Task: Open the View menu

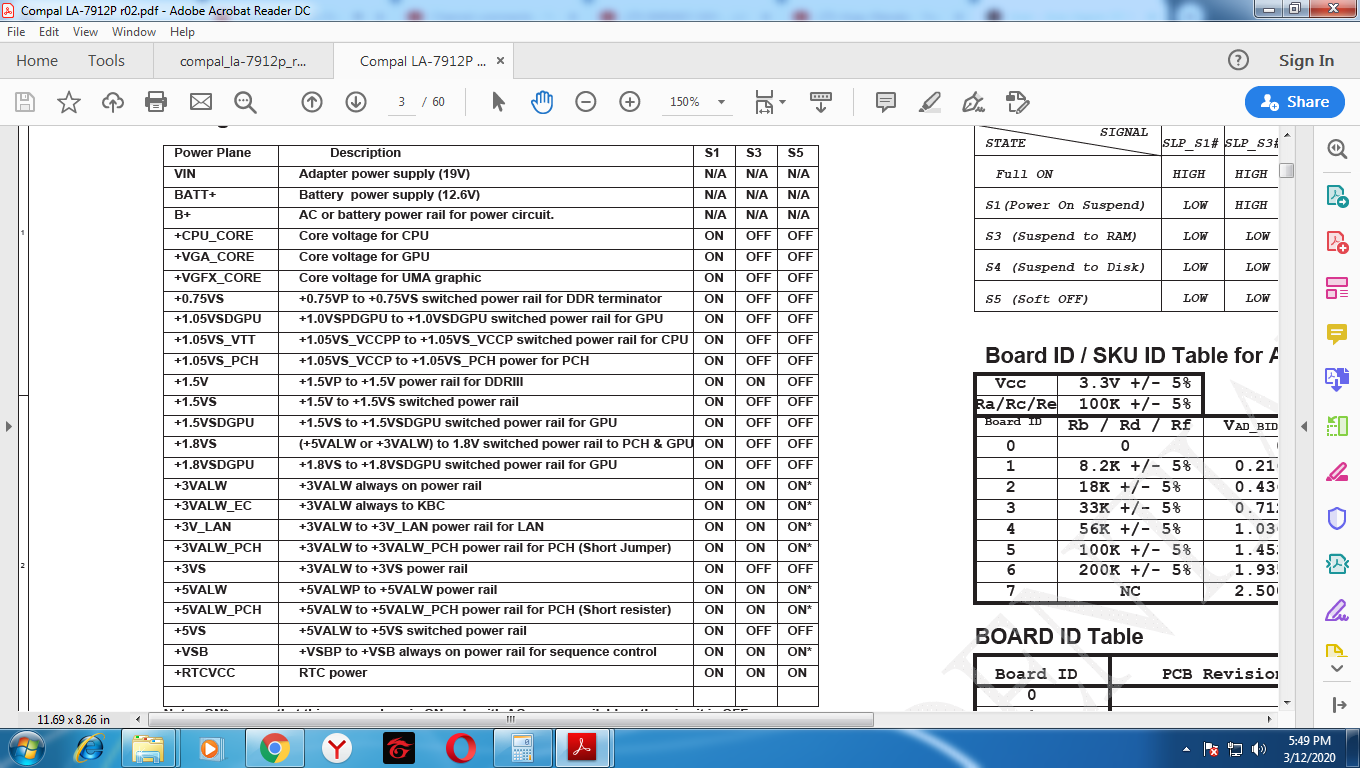Action: pos(86,32)
